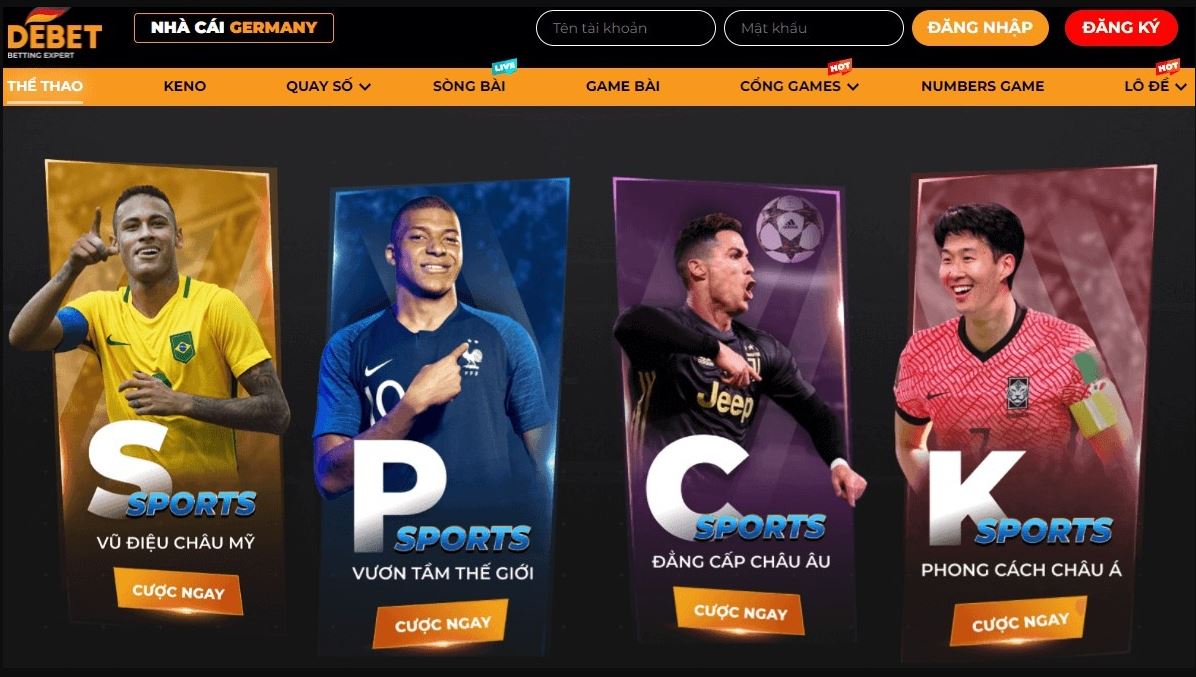Click Cược Ngay under Vũ Điệu Châu Mỹ
1196x677 pixels.
coord(178,592)
